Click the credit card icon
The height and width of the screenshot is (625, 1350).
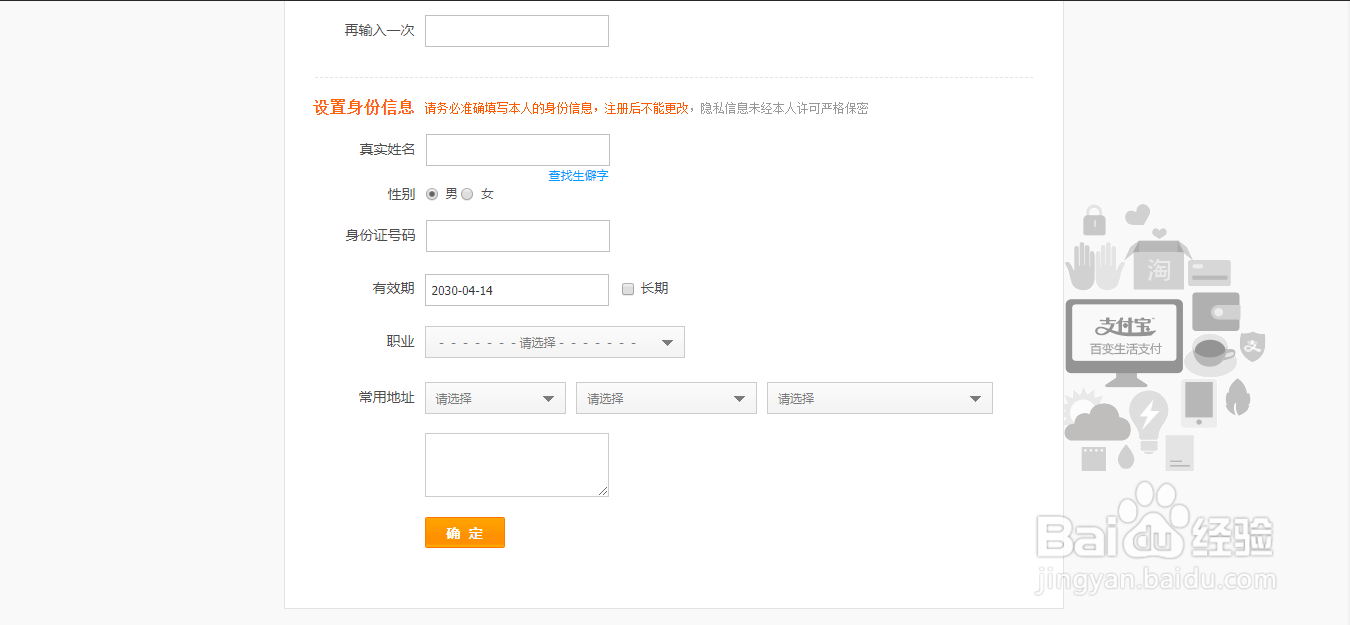1209,272
